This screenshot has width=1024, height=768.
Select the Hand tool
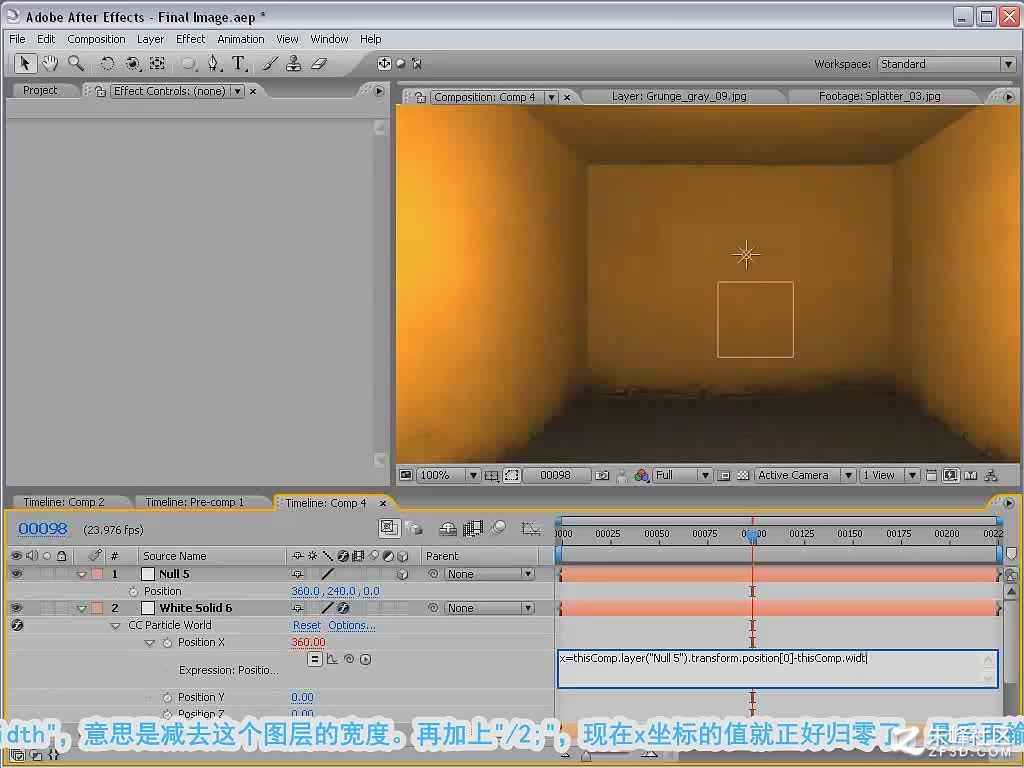click(x=50, y=63)
